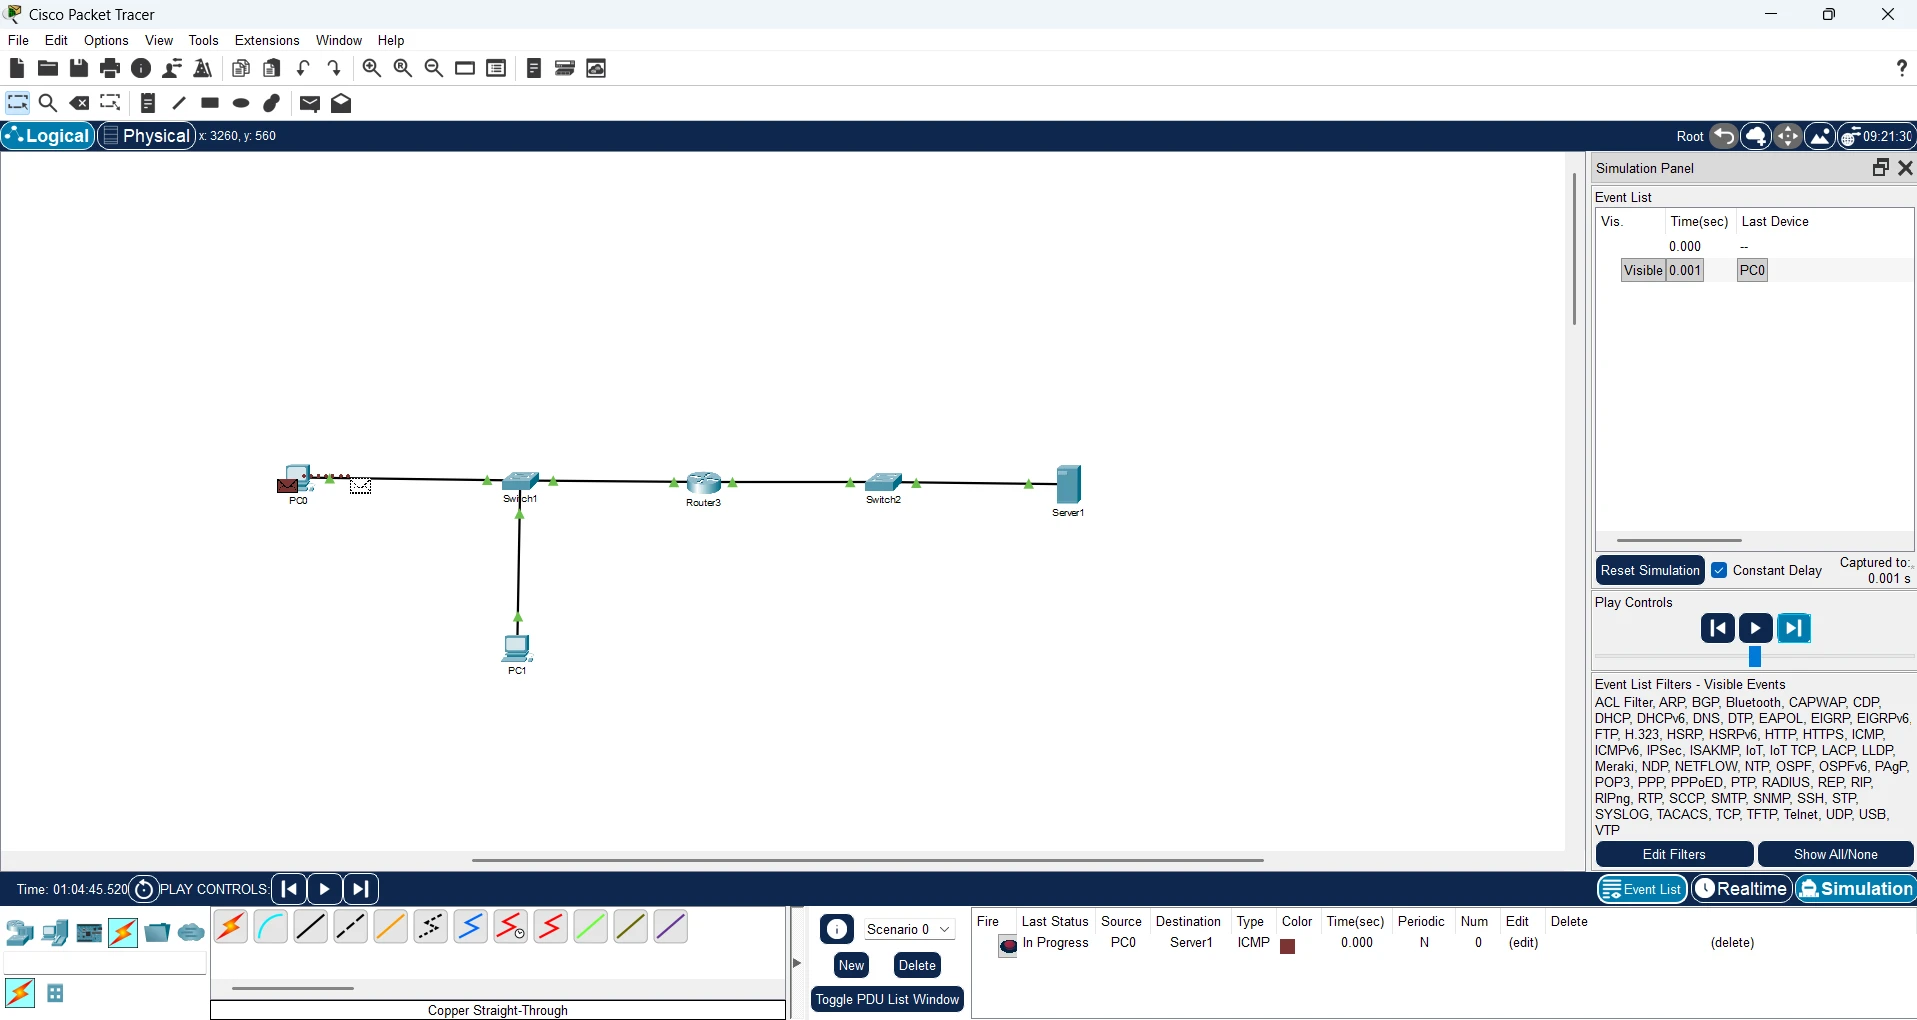Select the orange Fiber cable
The height and width of the screenshot is (1020, 1917).
391,927
